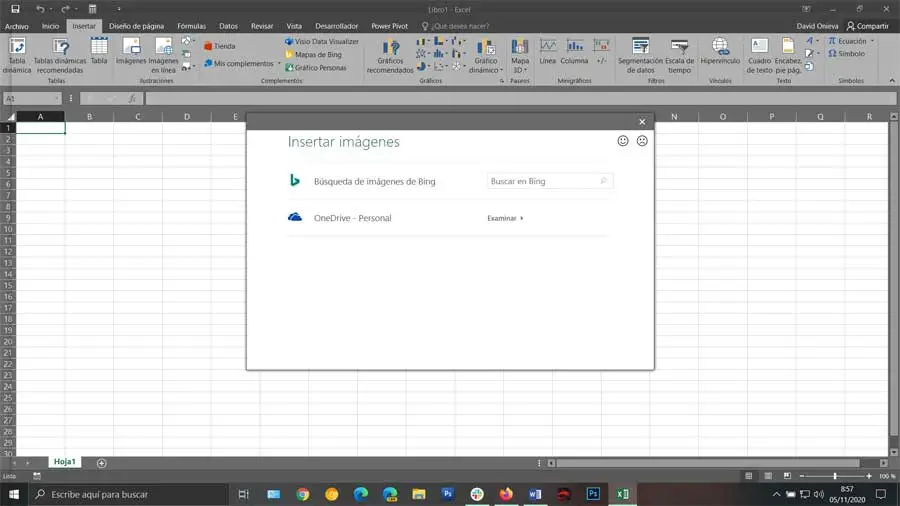900x506 pixels.
Task: Click the ¿Qué desea hacer? box
Action: [x=459, y=26]
